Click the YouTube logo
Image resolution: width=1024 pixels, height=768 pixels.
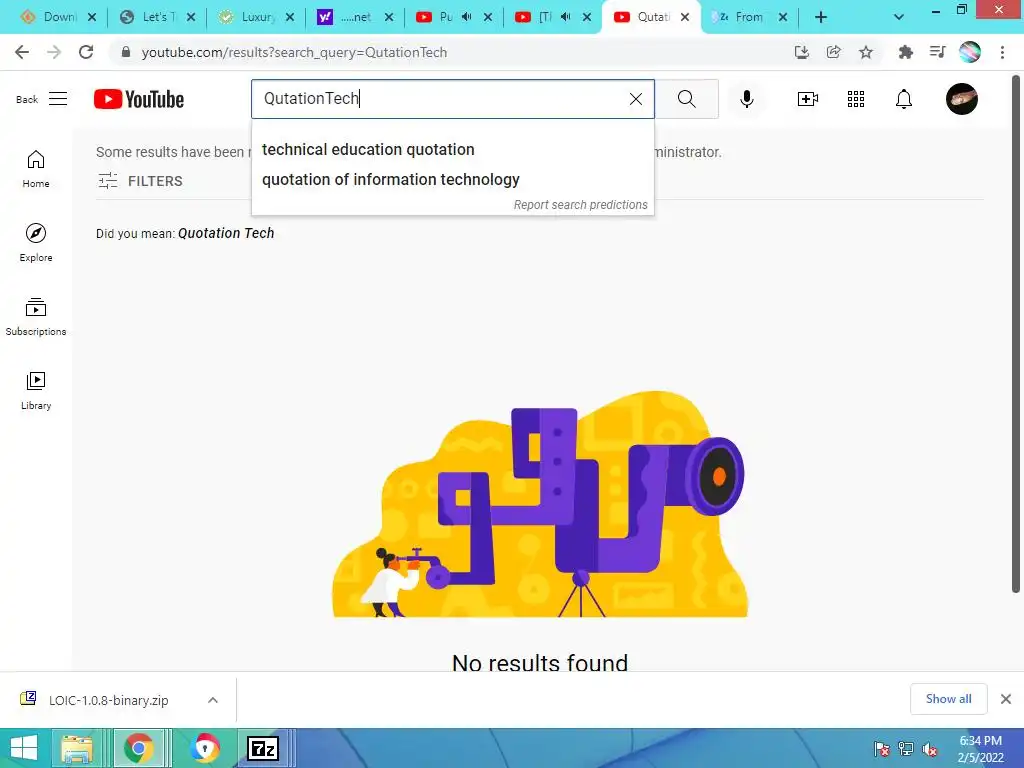(x=138, y=99)
